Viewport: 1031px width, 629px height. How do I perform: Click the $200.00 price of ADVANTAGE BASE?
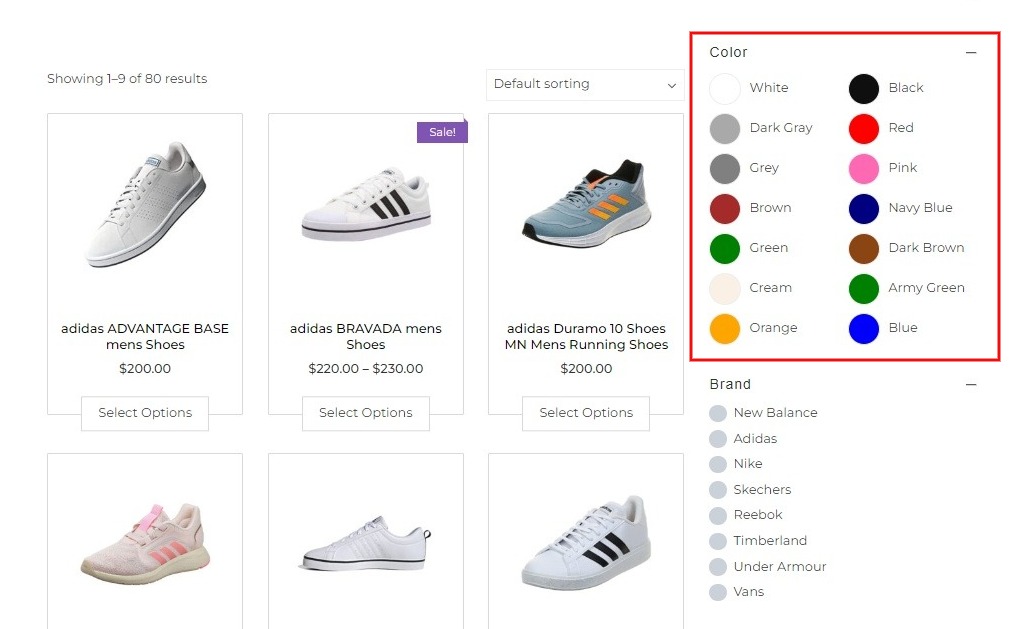pos(145,369)
